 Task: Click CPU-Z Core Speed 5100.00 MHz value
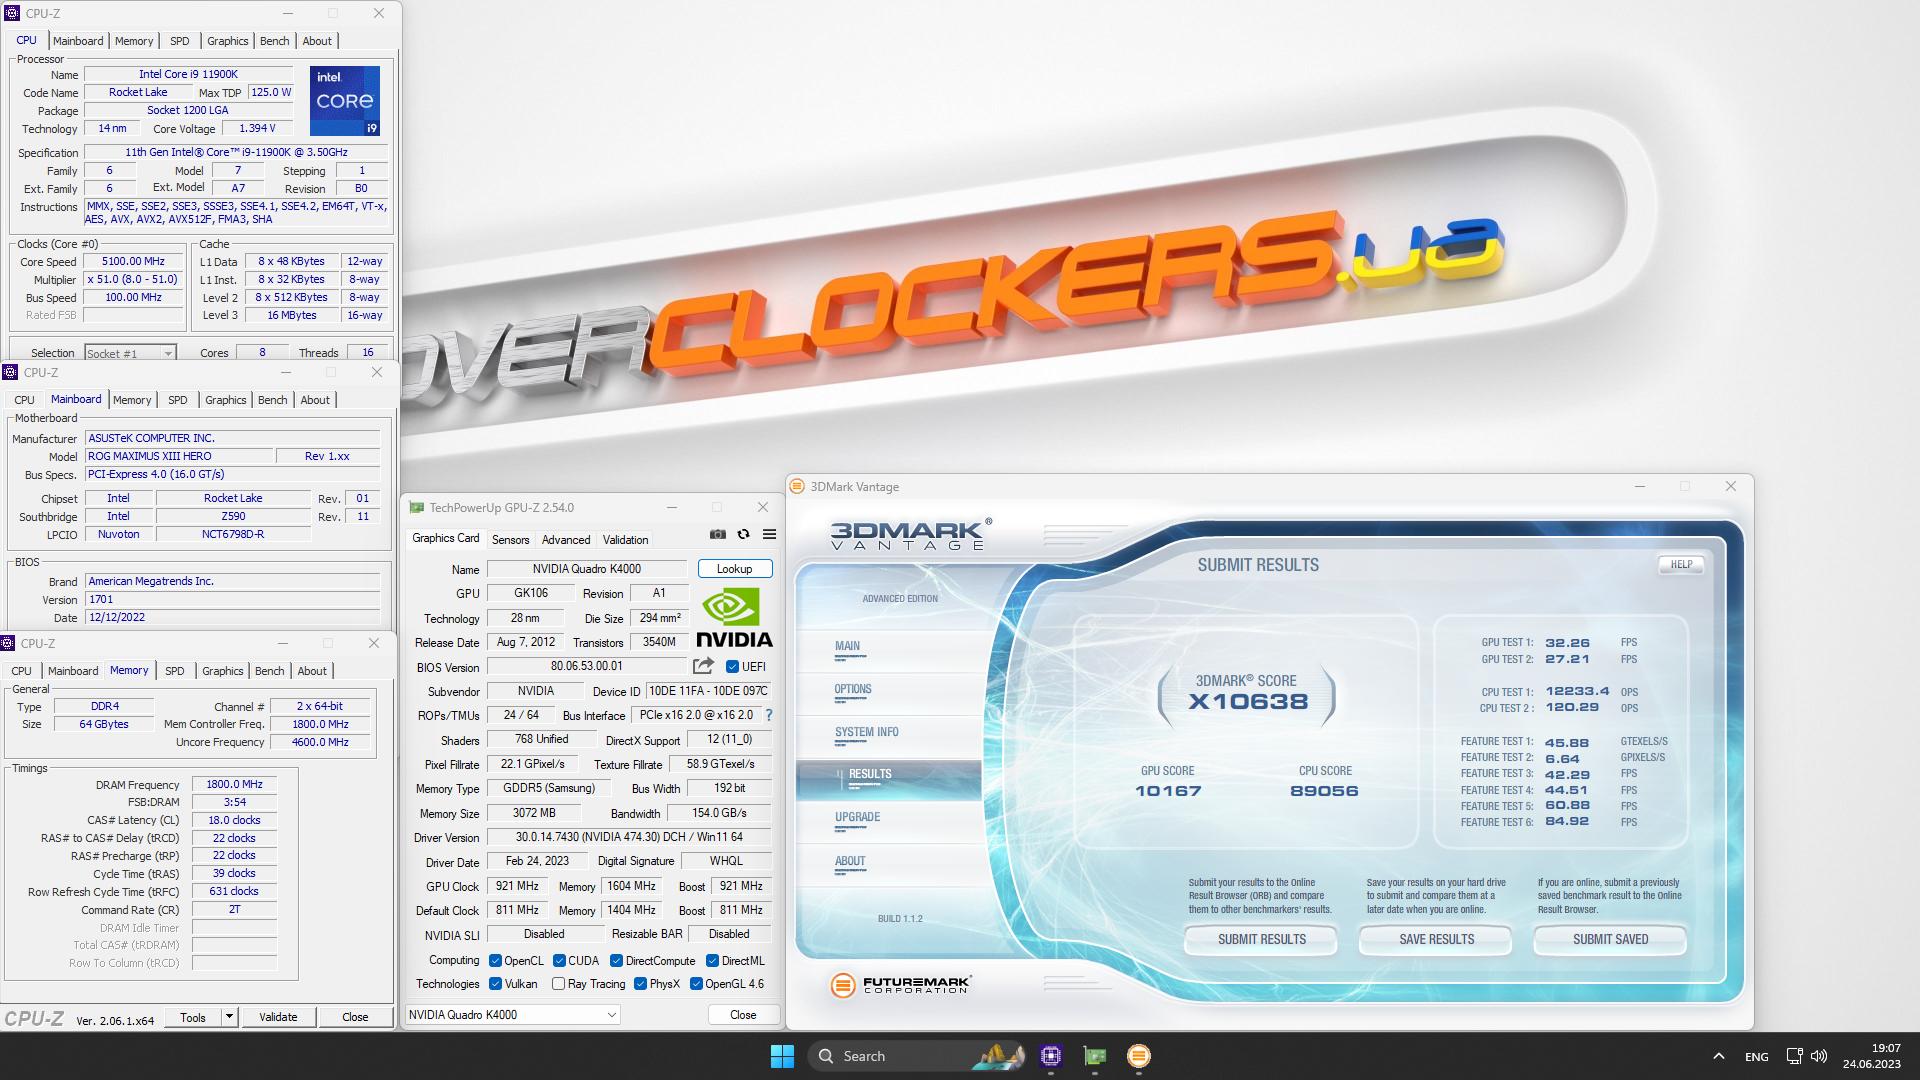point(133,262)
